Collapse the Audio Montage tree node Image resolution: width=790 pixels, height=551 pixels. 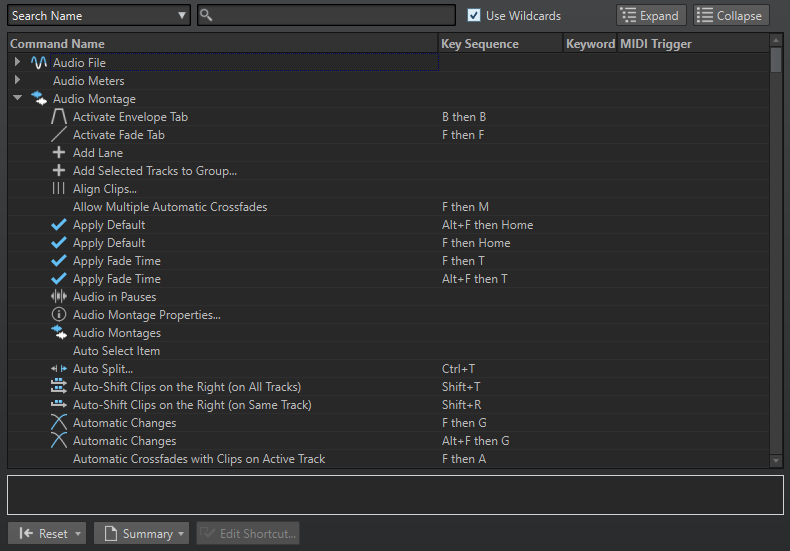coord(17,99)
